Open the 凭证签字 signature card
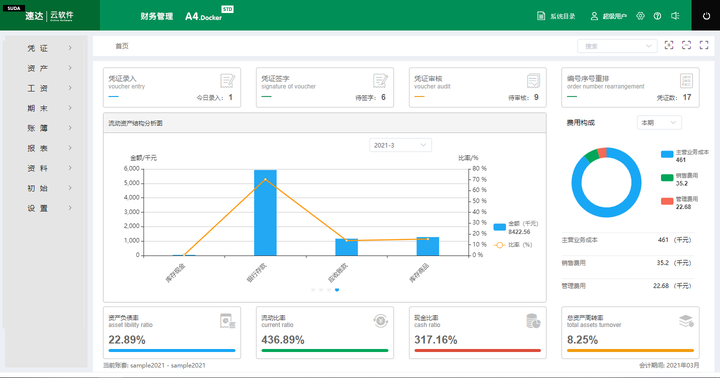720x378 pixels. tap(325, 88)
